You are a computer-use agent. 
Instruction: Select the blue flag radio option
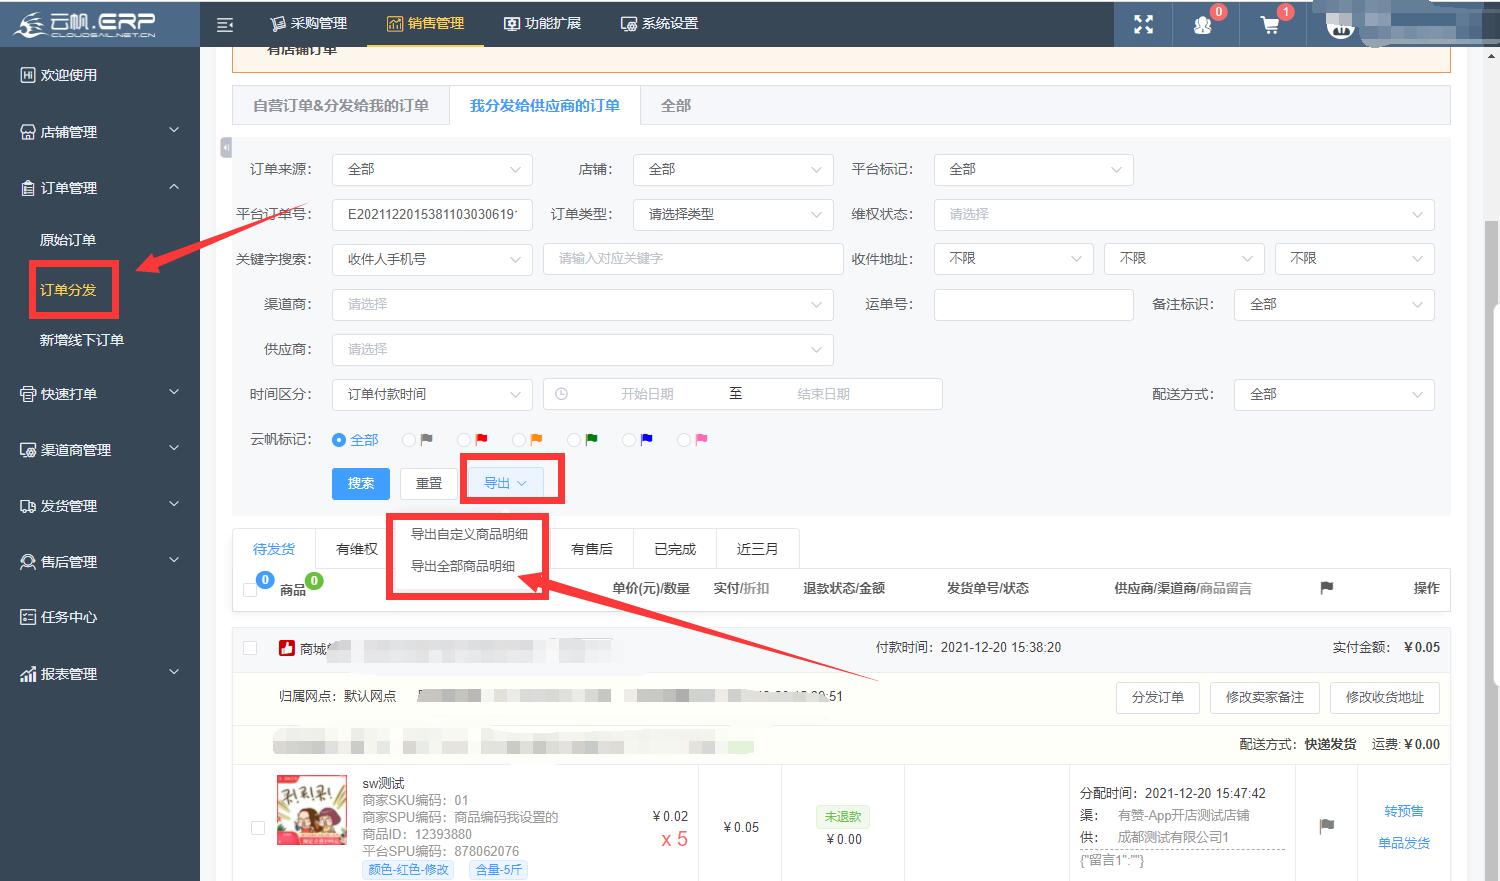click(629, 440)
